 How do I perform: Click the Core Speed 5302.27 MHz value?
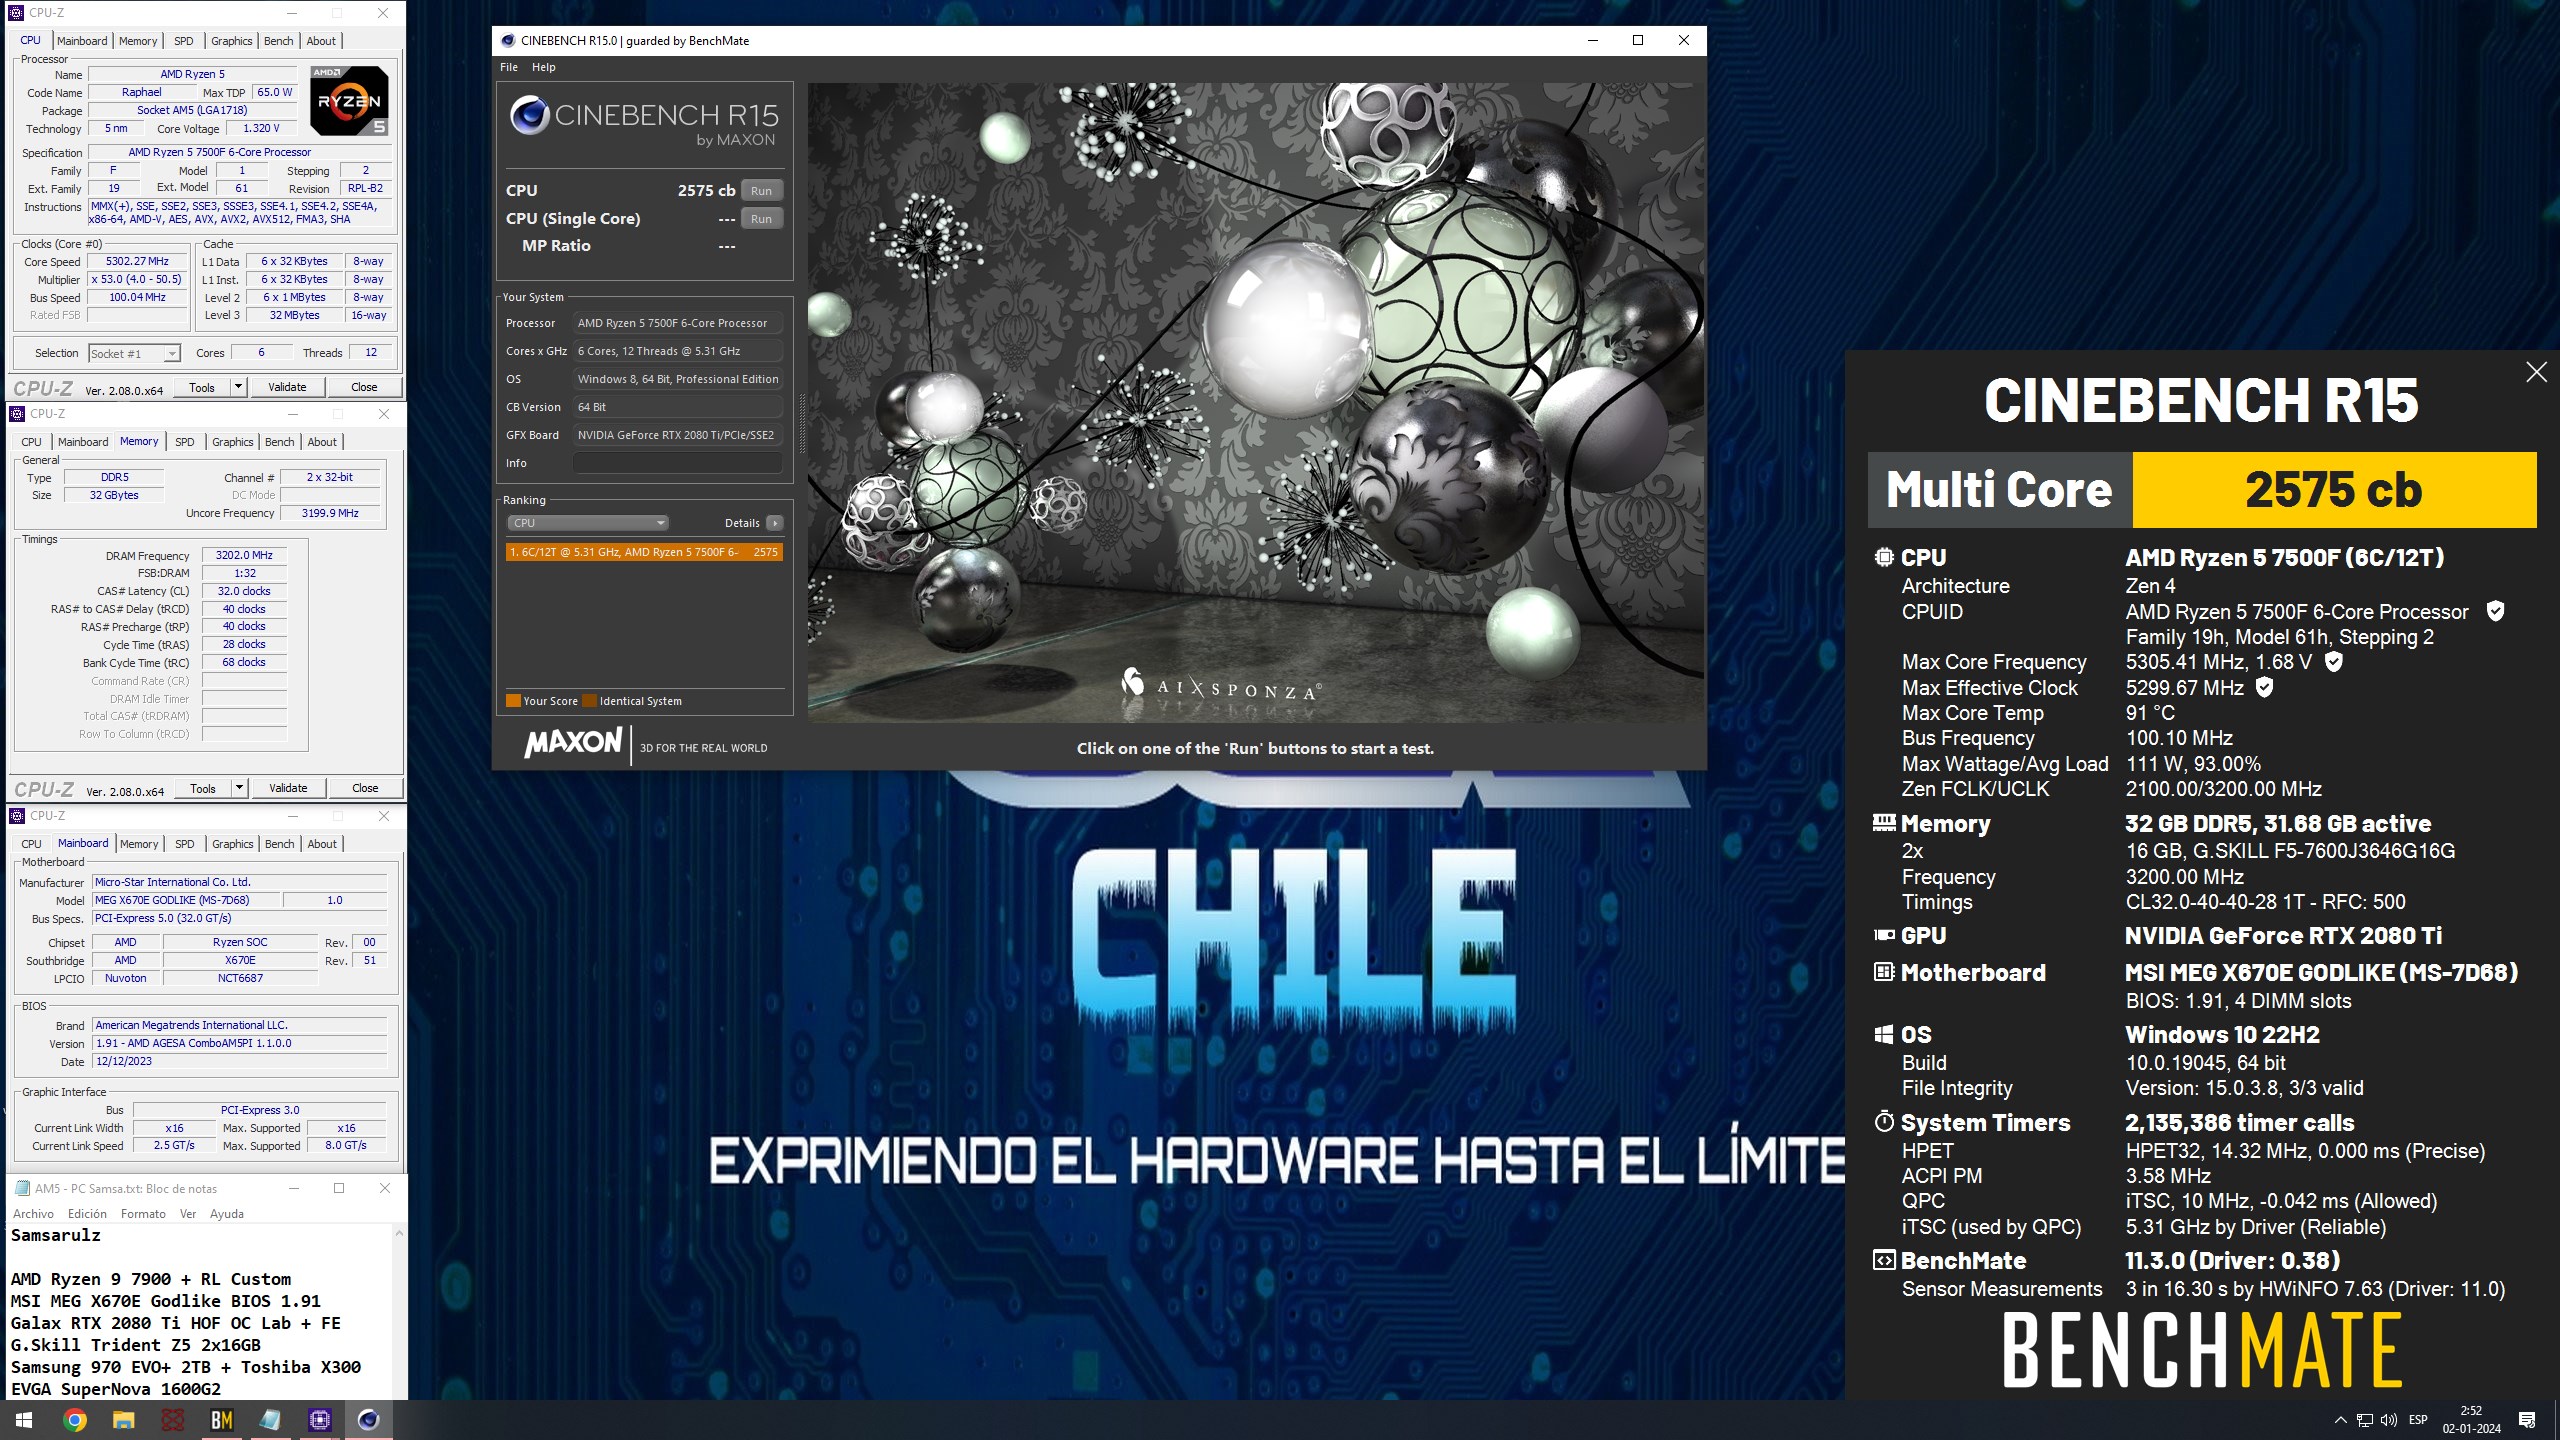coord(138,261)
